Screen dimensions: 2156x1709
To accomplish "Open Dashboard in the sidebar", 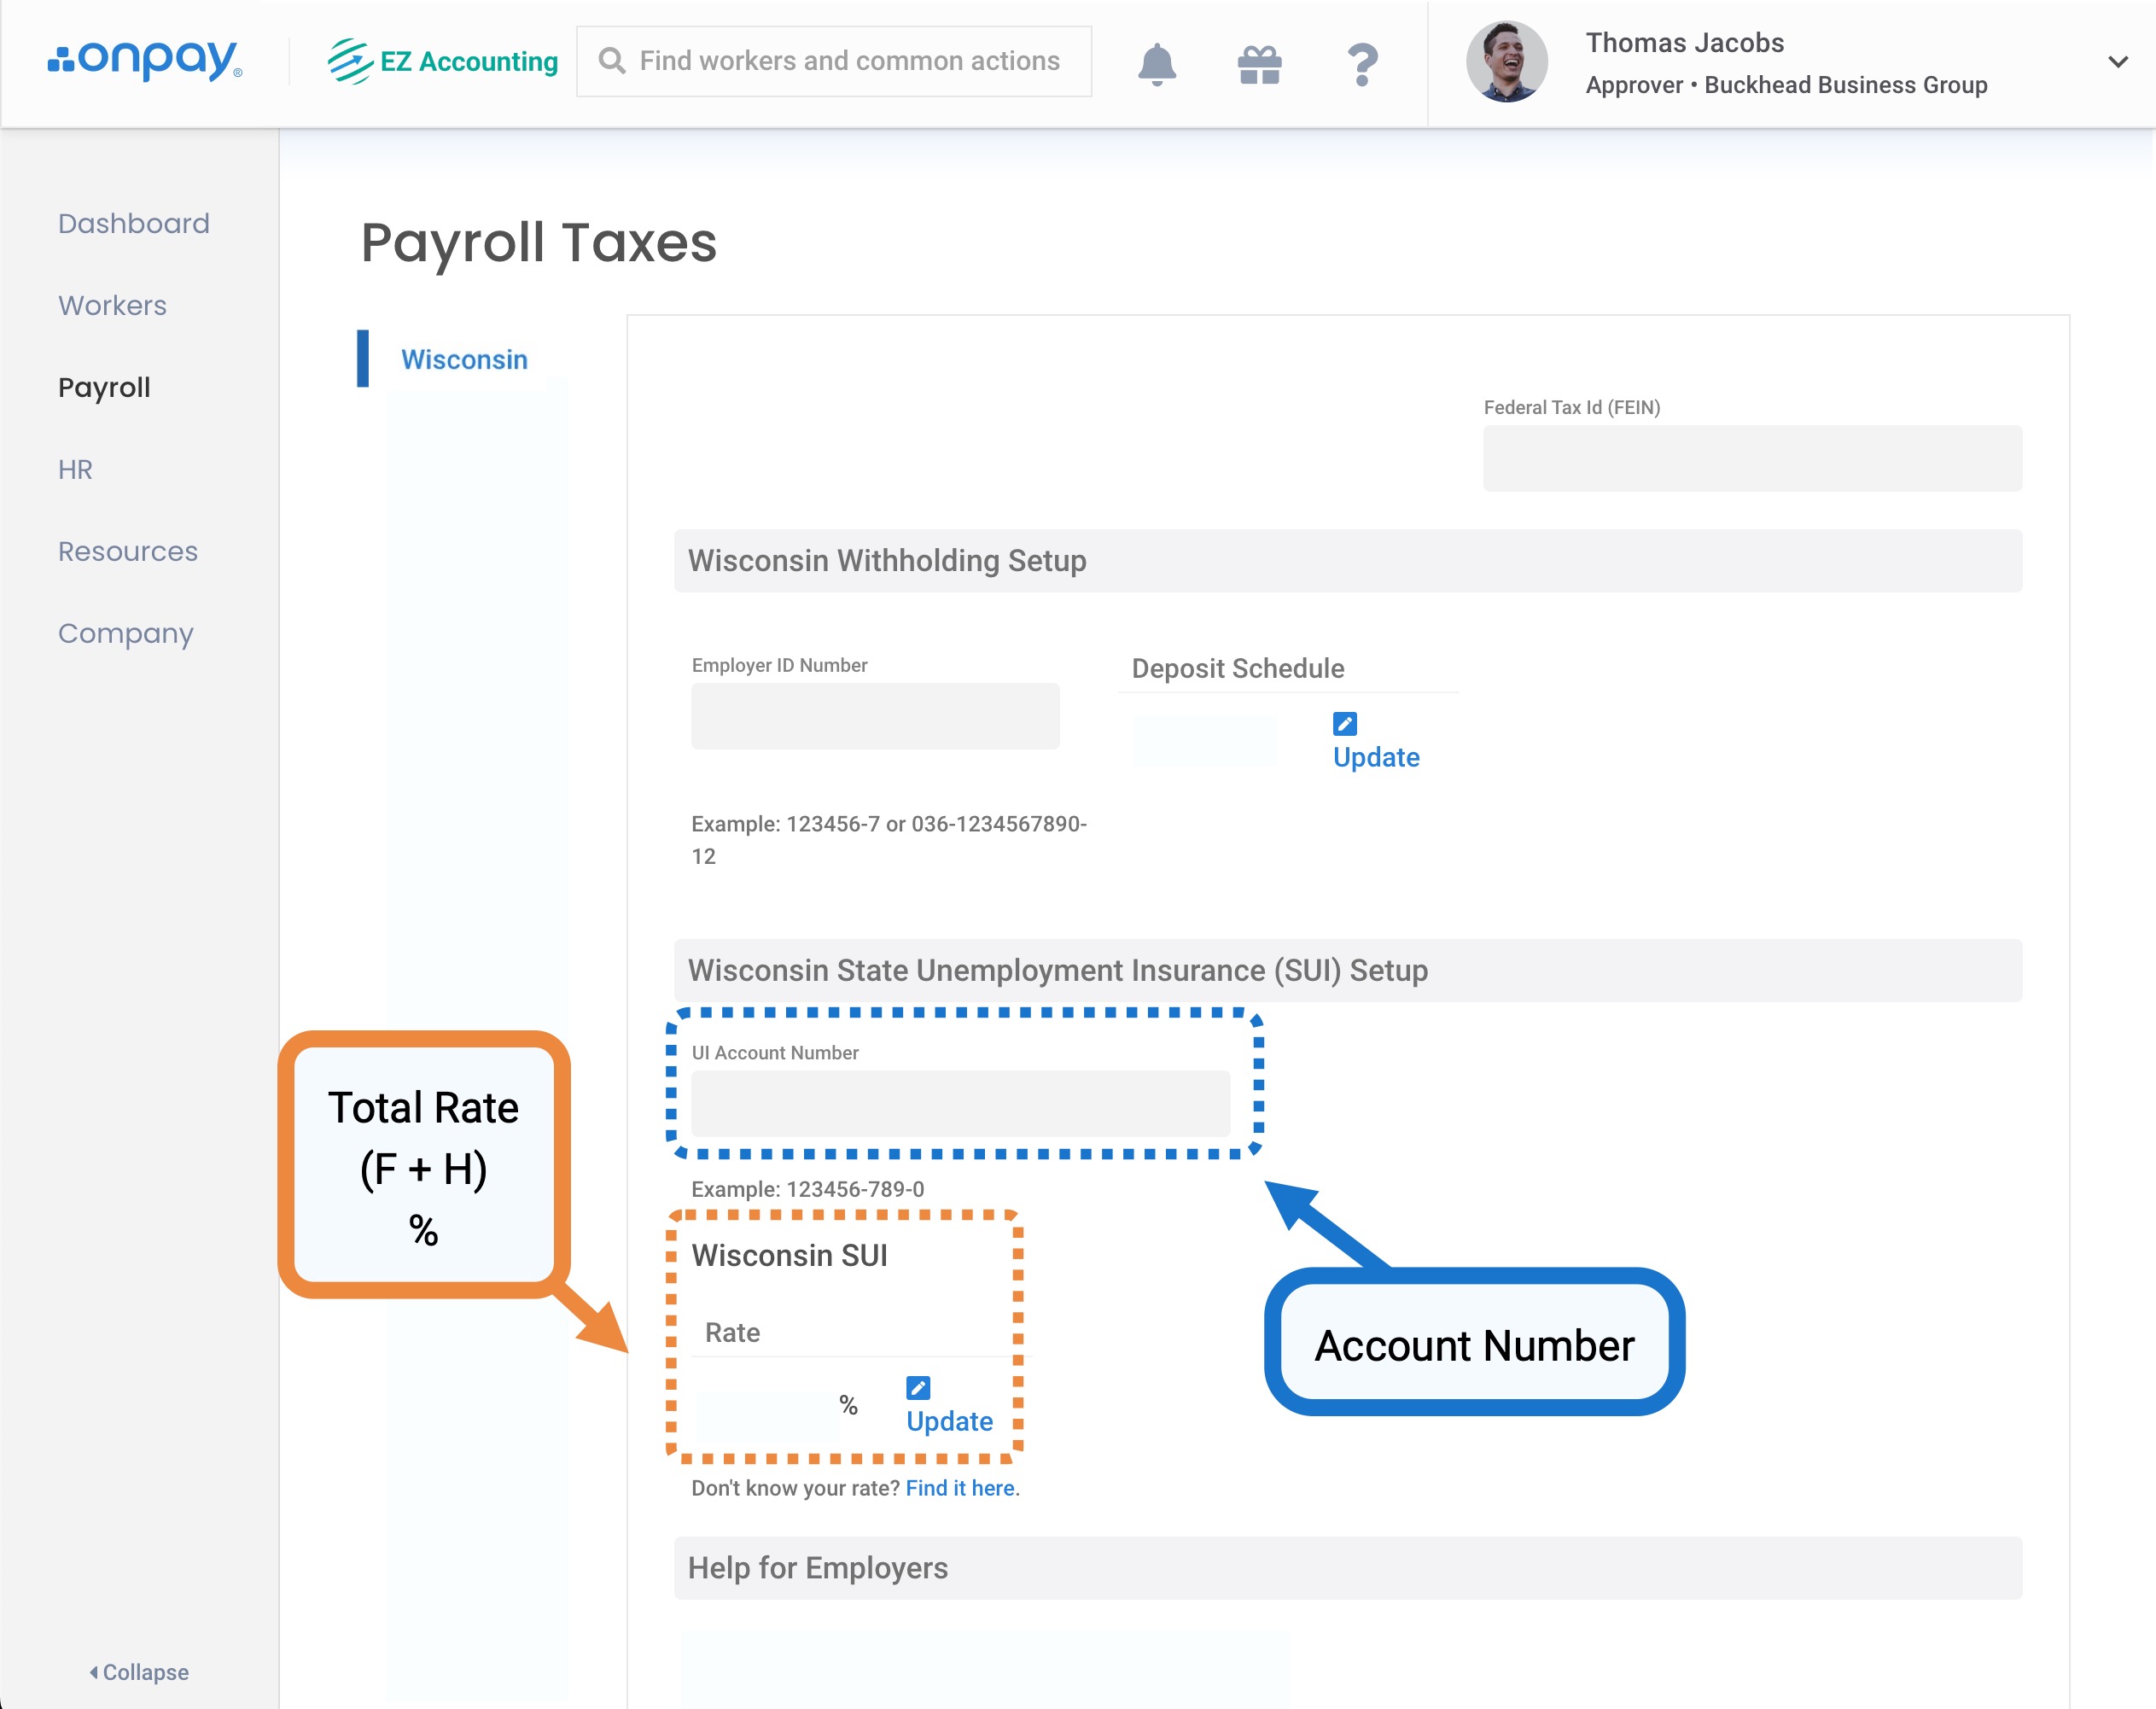I will [133, 223].
